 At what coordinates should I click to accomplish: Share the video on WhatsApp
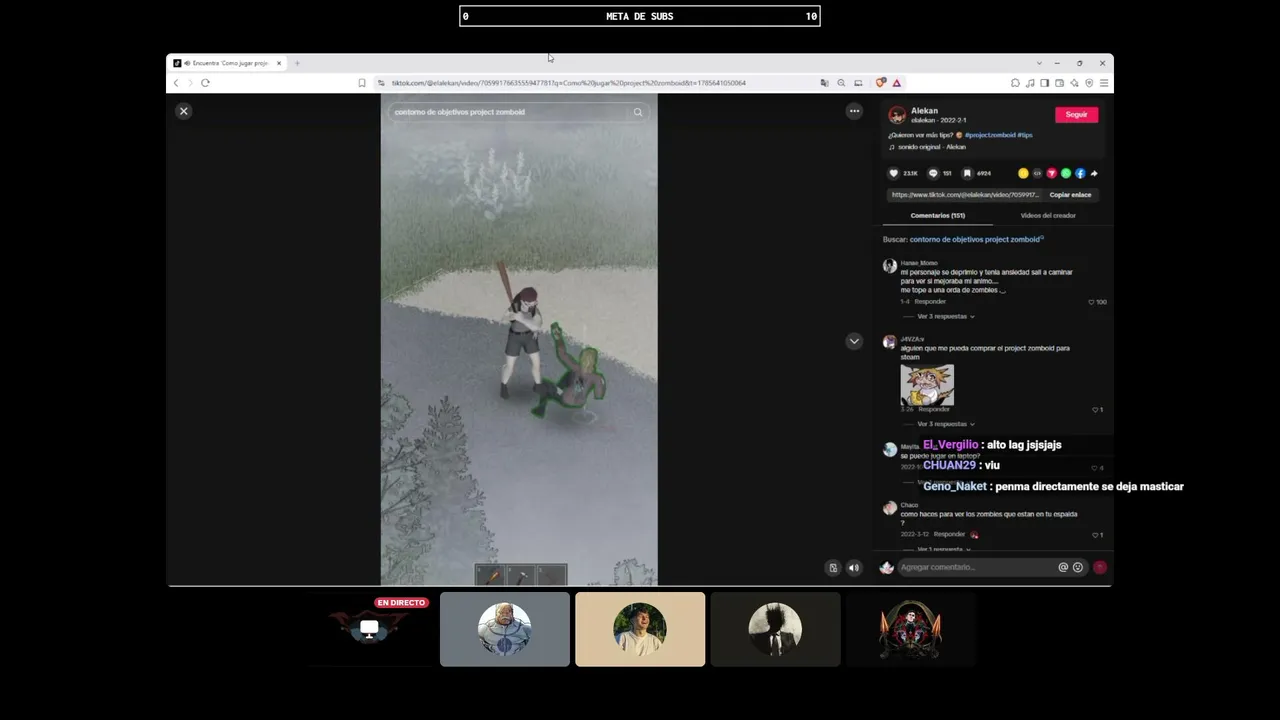pos(1066,173)
